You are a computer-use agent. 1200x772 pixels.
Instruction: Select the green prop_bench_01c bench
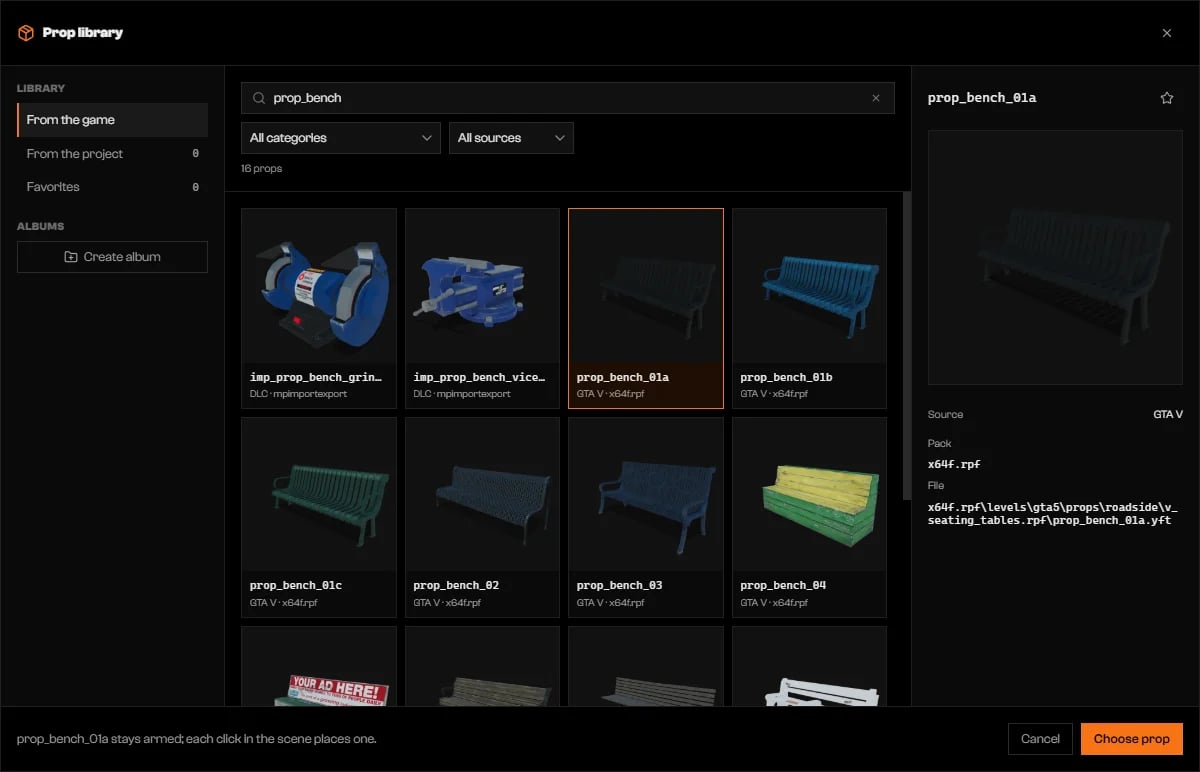point(319,517)
